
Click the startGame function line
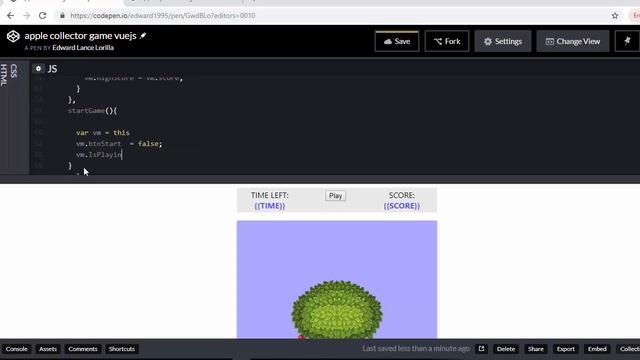[x=92, y=111]
